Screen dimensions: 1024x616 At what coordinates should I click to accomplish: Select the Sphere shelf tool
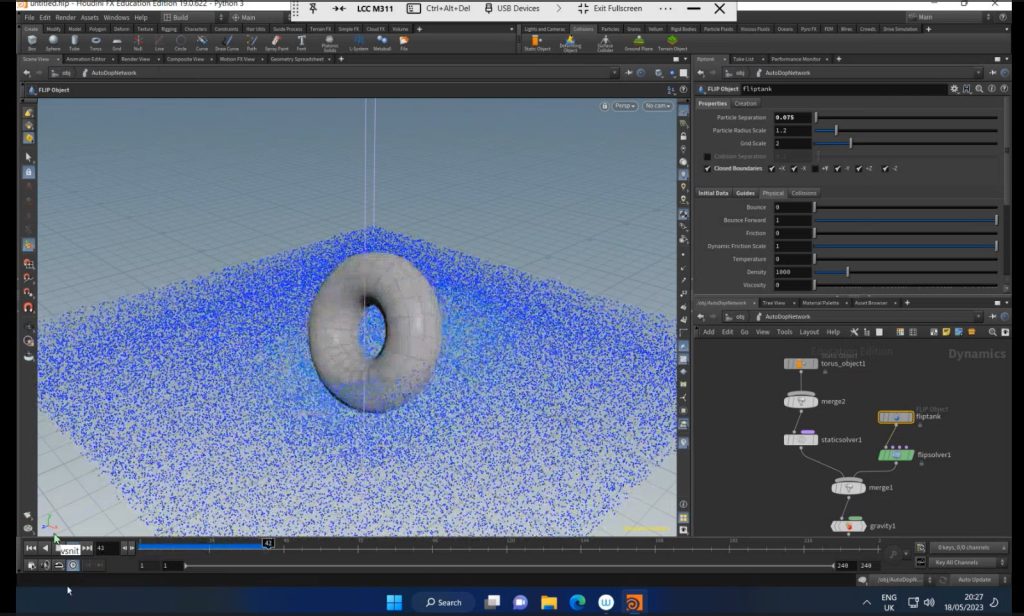point(53,43)
